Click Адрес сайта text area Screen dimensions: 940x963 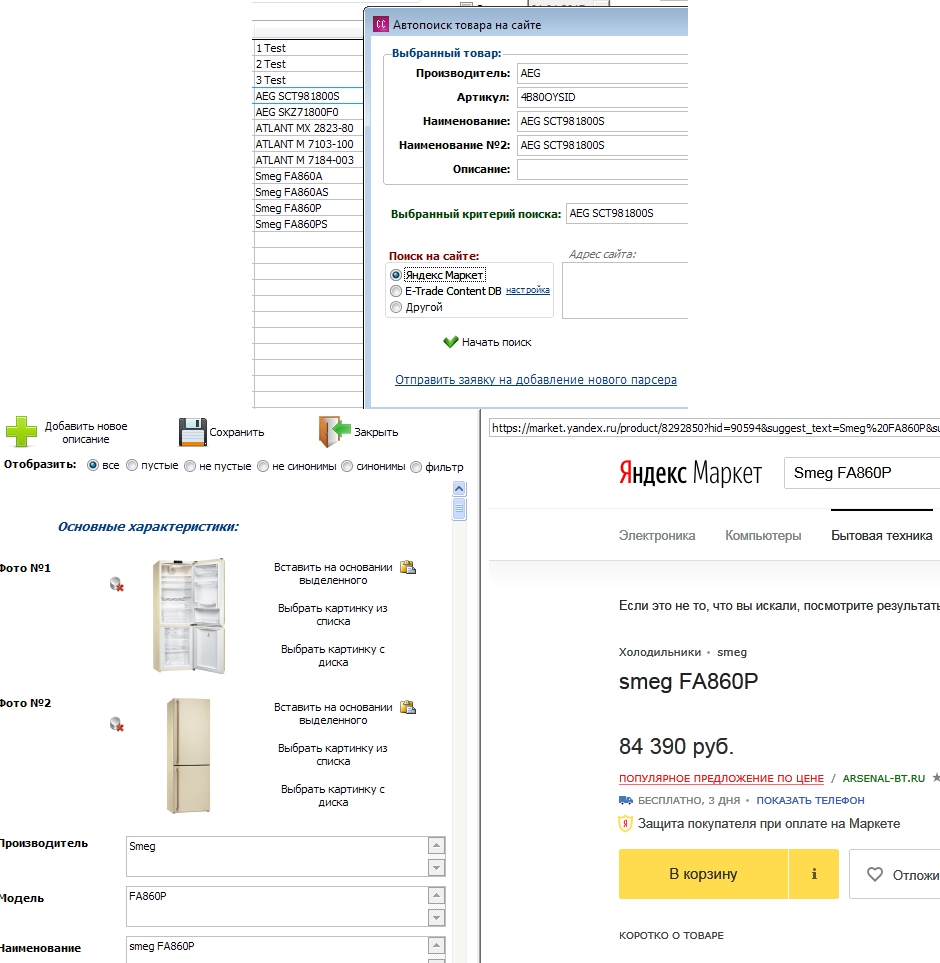point(625,290)
